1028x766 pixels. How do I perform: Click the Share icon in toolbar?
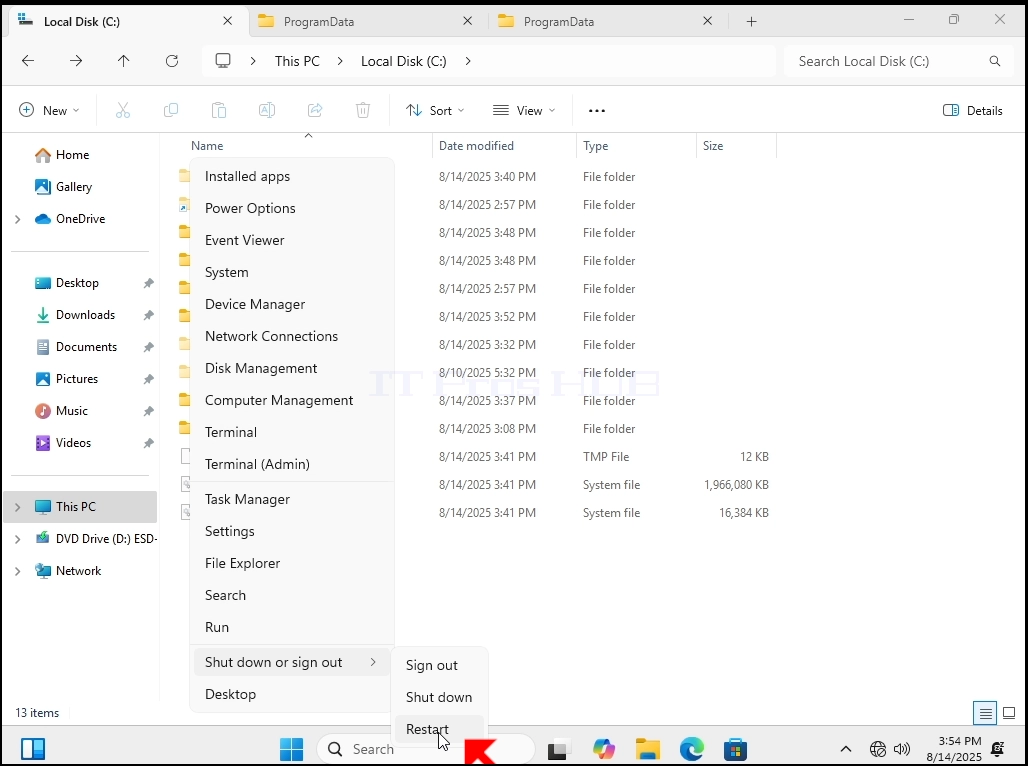315,110
